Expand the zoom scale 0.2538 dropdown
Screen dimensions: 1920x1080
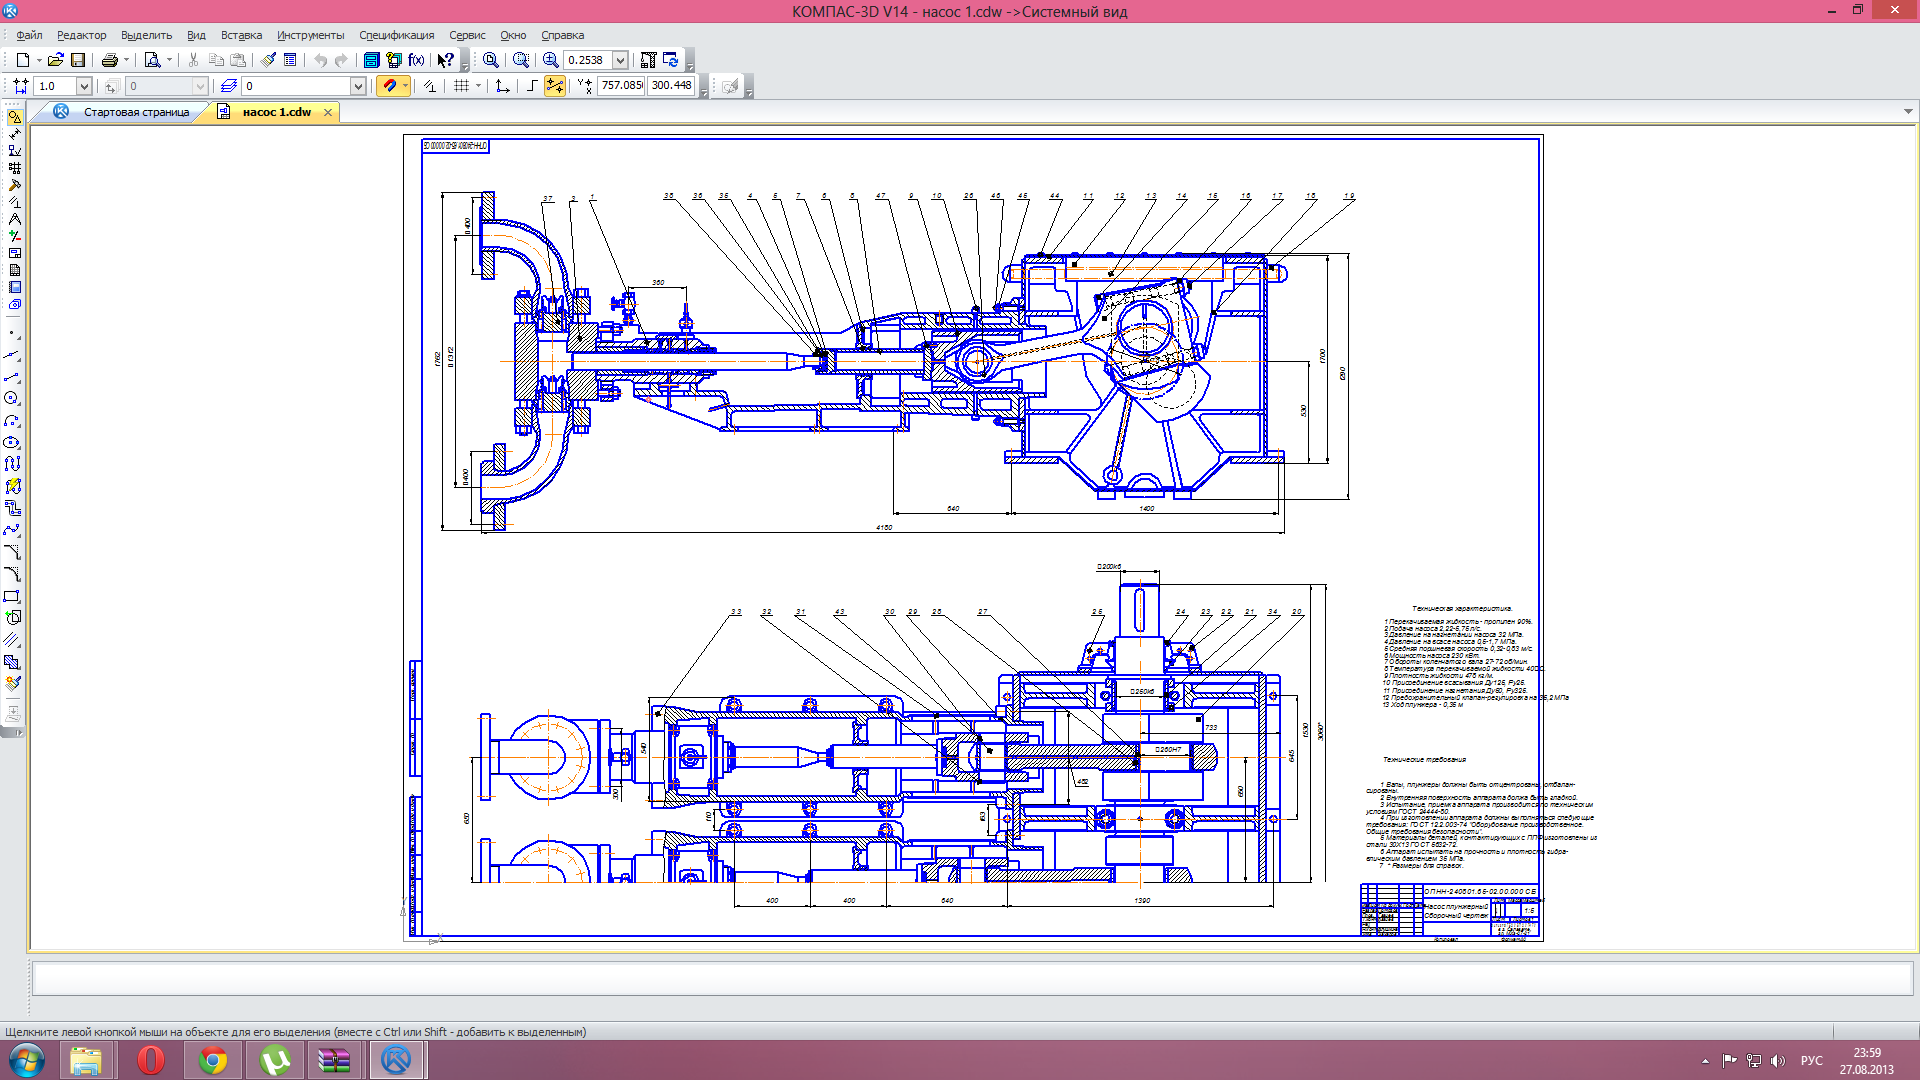[x=620, y=60]
